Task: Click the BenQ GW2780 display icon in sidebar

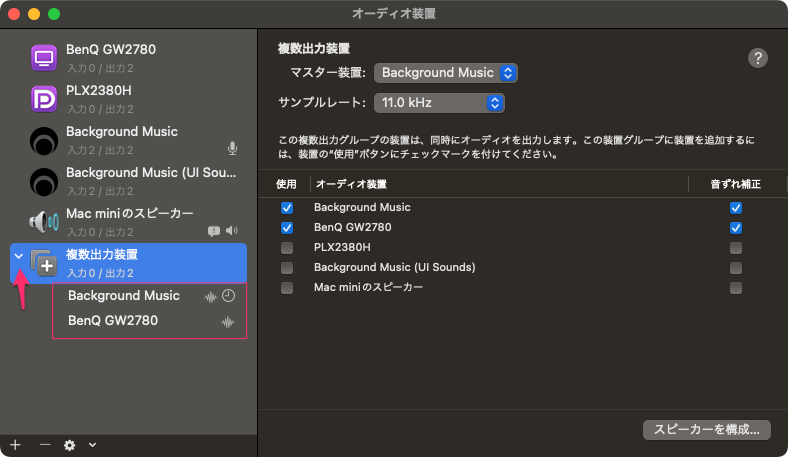Action: 44,58
